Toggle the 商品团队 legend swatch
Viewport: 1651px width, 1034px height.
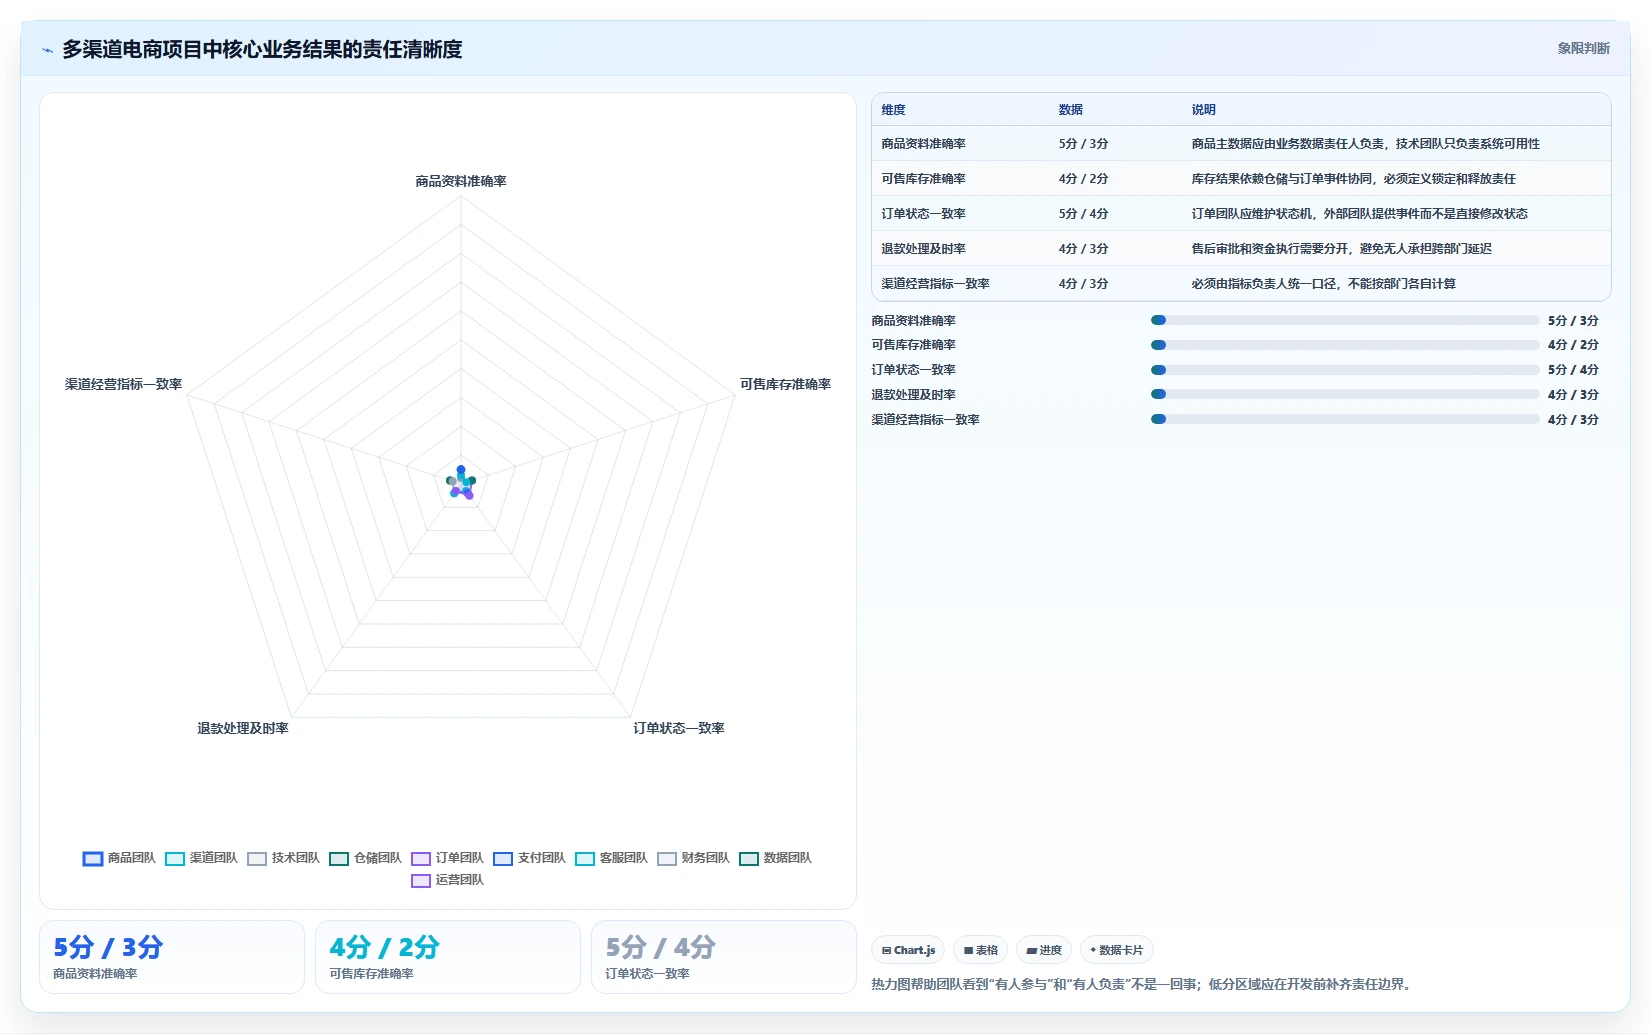93,859
